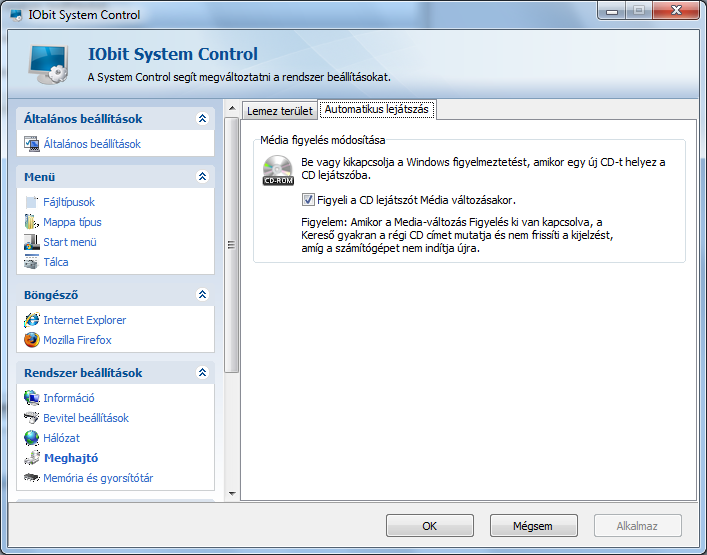Open the Hálózat link
The image size is (707, 555).
[61, 438]
